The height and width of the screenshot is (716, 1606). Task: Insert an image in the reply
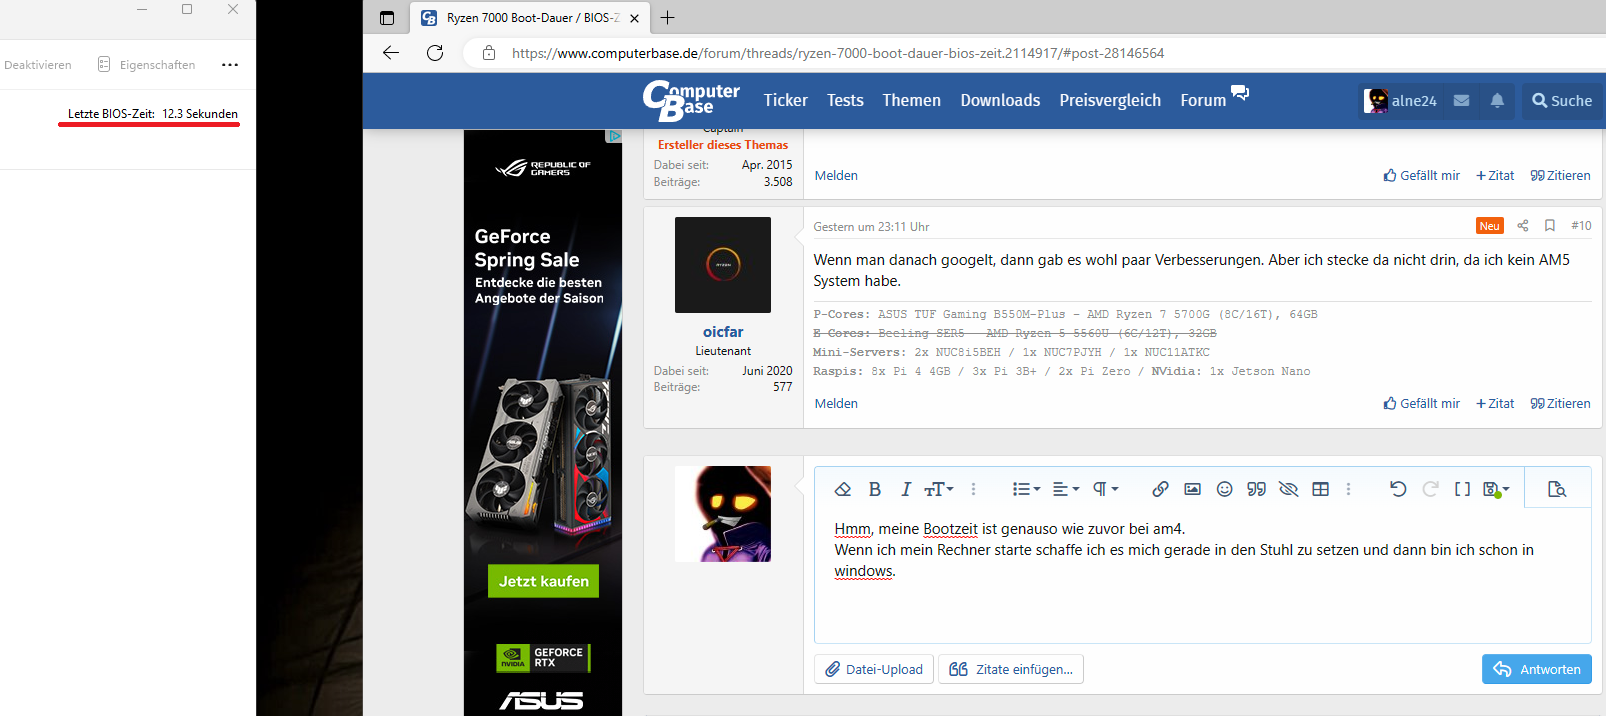pyautogui.click(x=1192, y=489)
